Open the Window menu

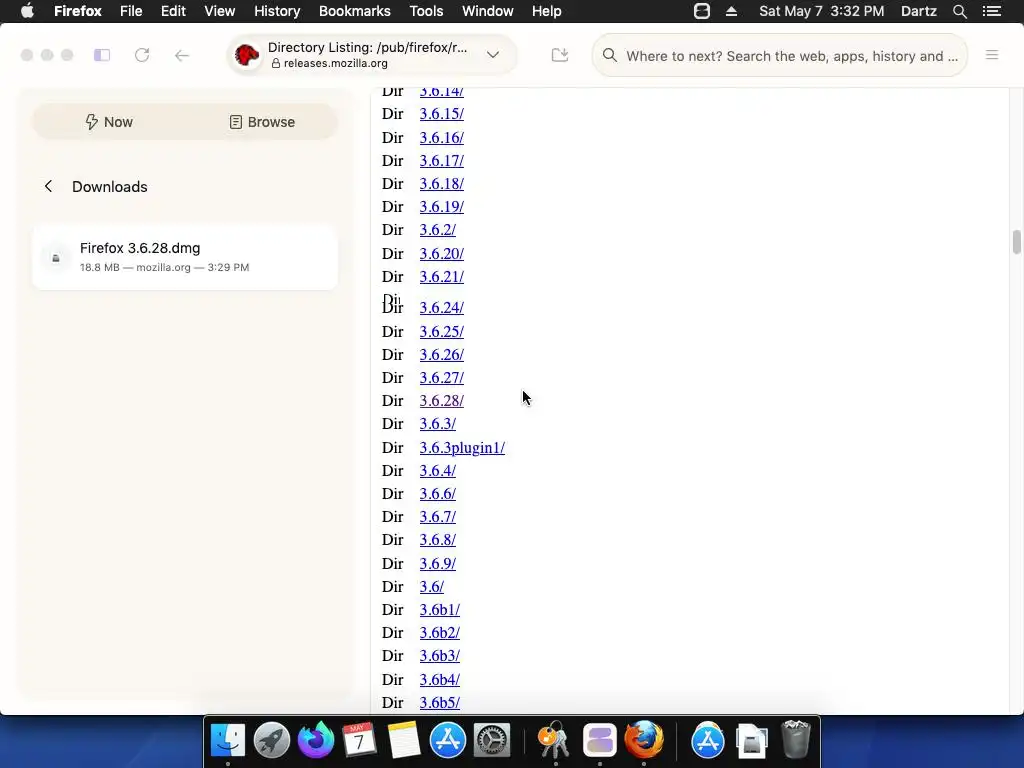pos(488,11)
